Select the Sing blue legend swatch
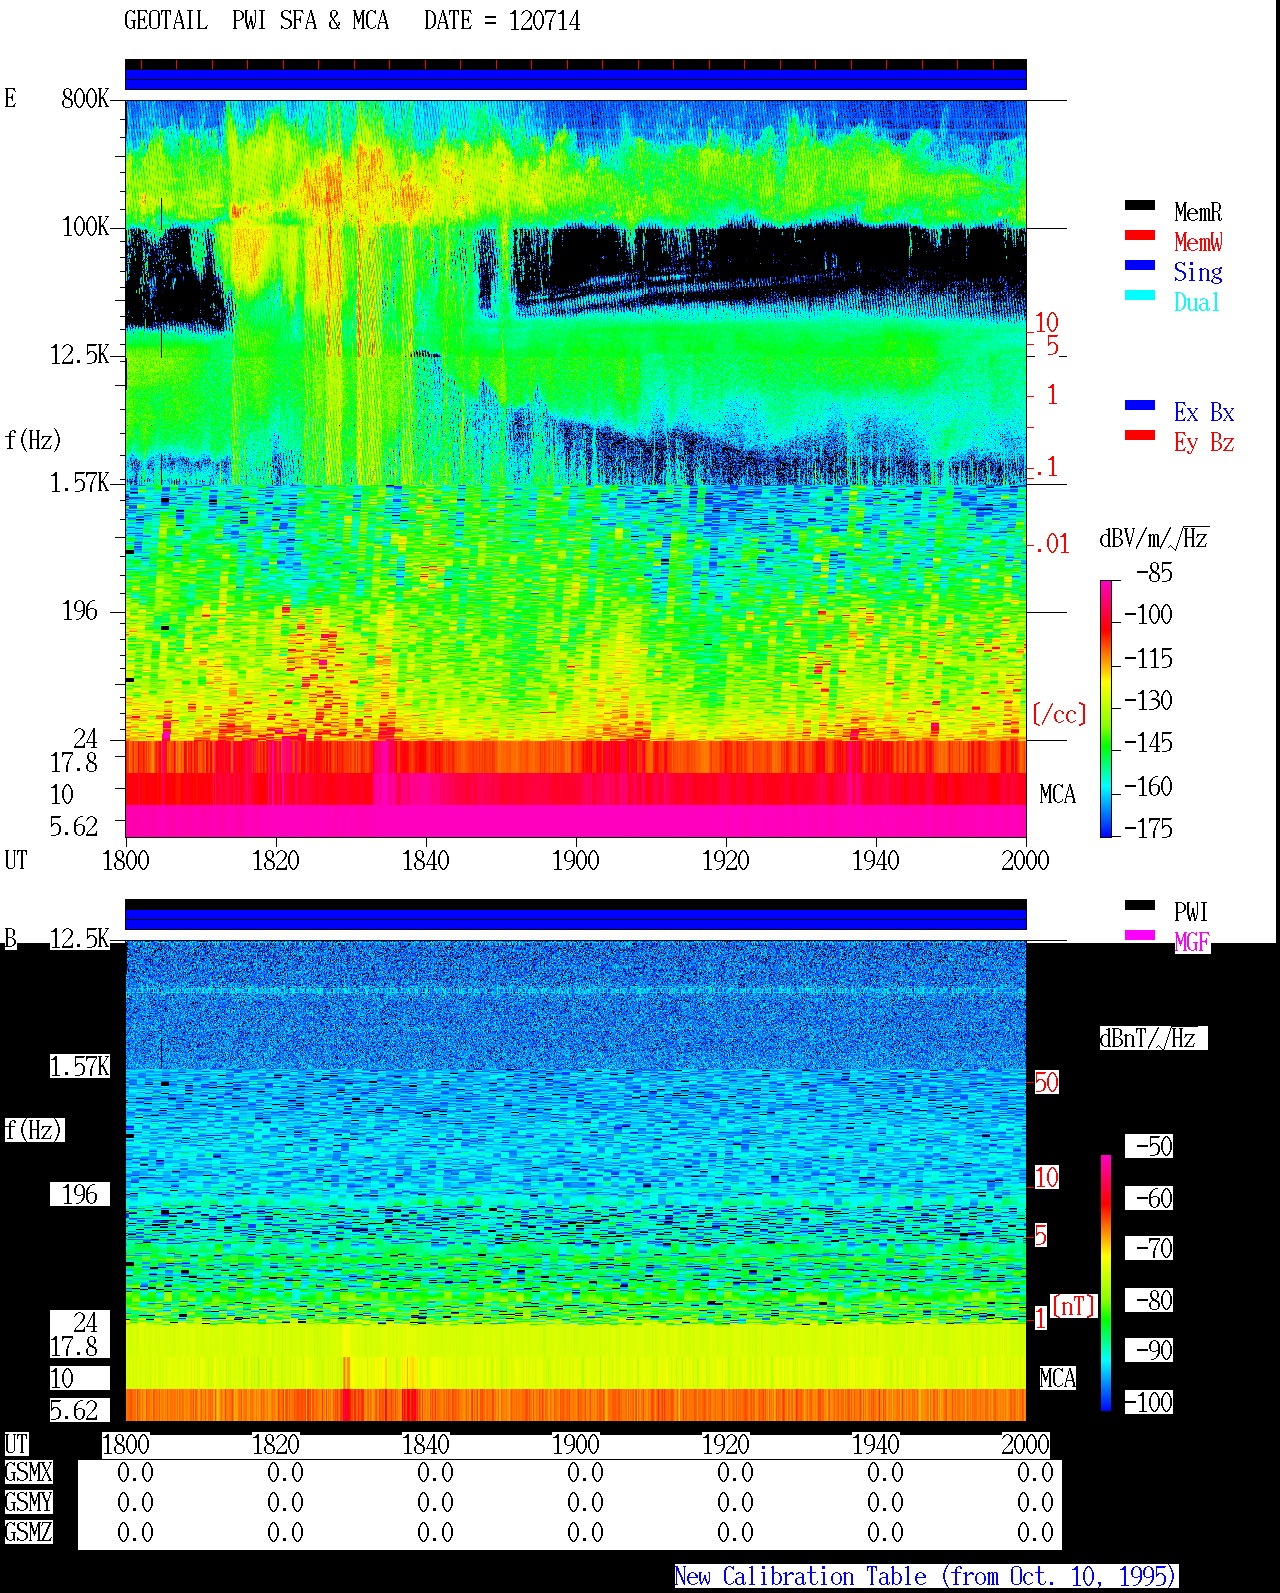 pos(1139,265)
